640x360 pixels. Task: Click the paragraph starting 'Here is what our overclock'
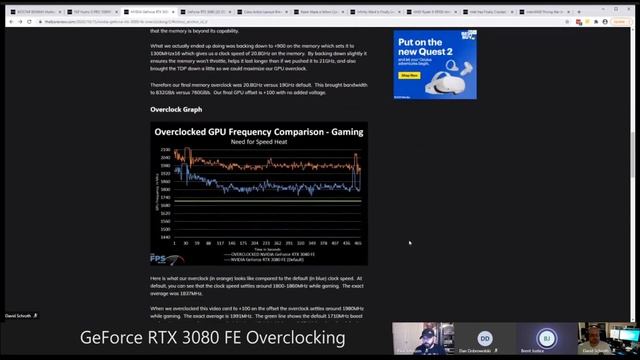[x=257, y=286]
